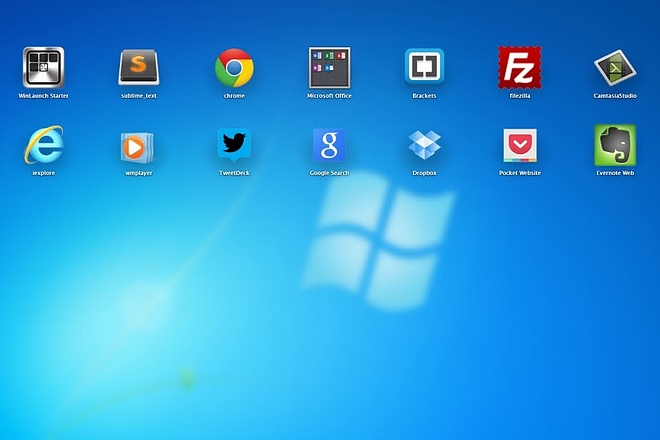
Task: Click the "Google Search" label text
Action: (329, 173)
